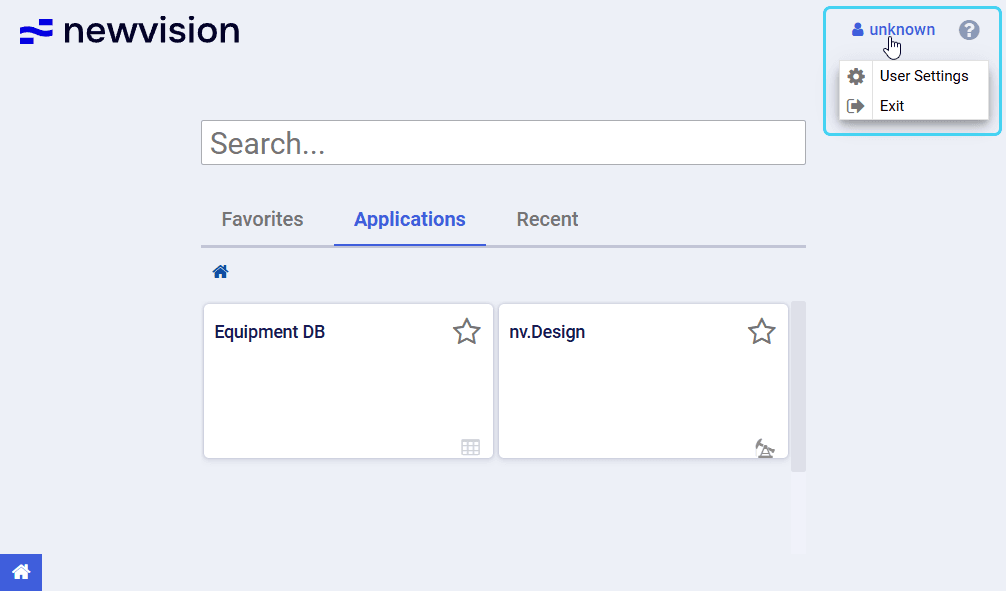Open the Recent tab
The image size is (1006, 591).
(x=547, y=219)
